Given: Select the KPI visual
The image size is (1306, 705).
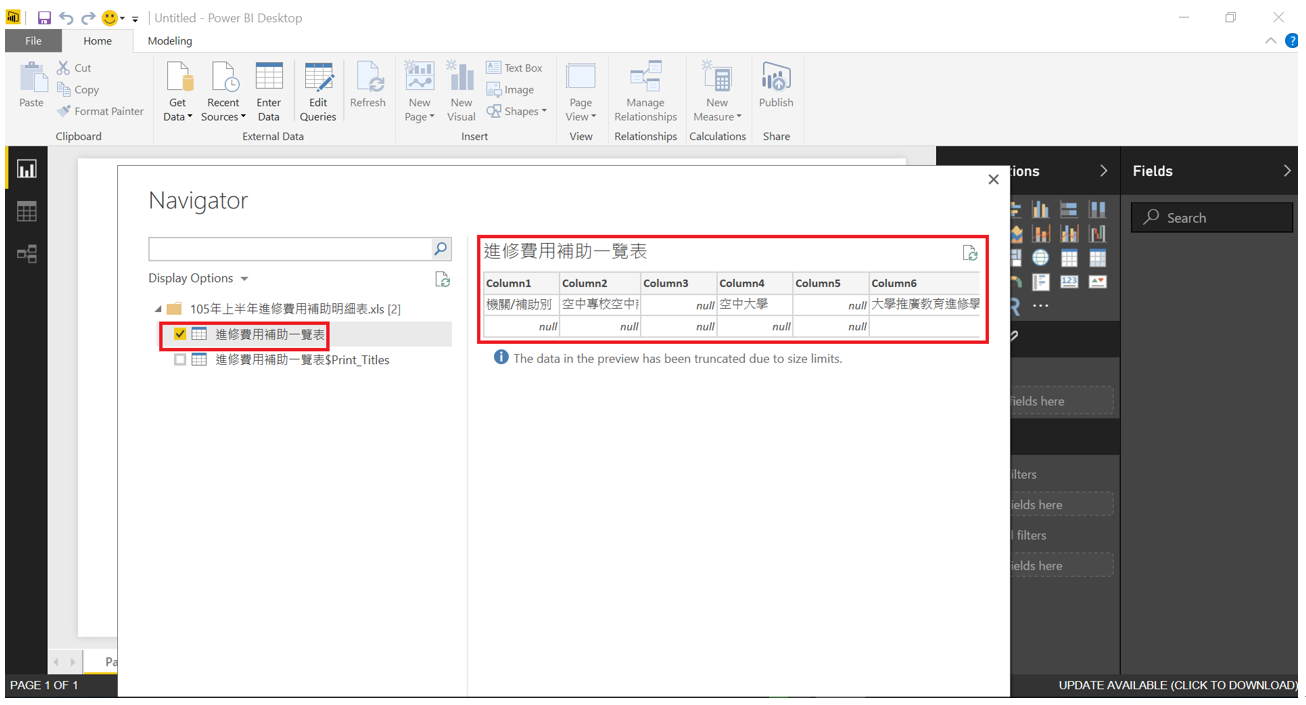Looking at the screenshot, I should (x=1097, y=282).
